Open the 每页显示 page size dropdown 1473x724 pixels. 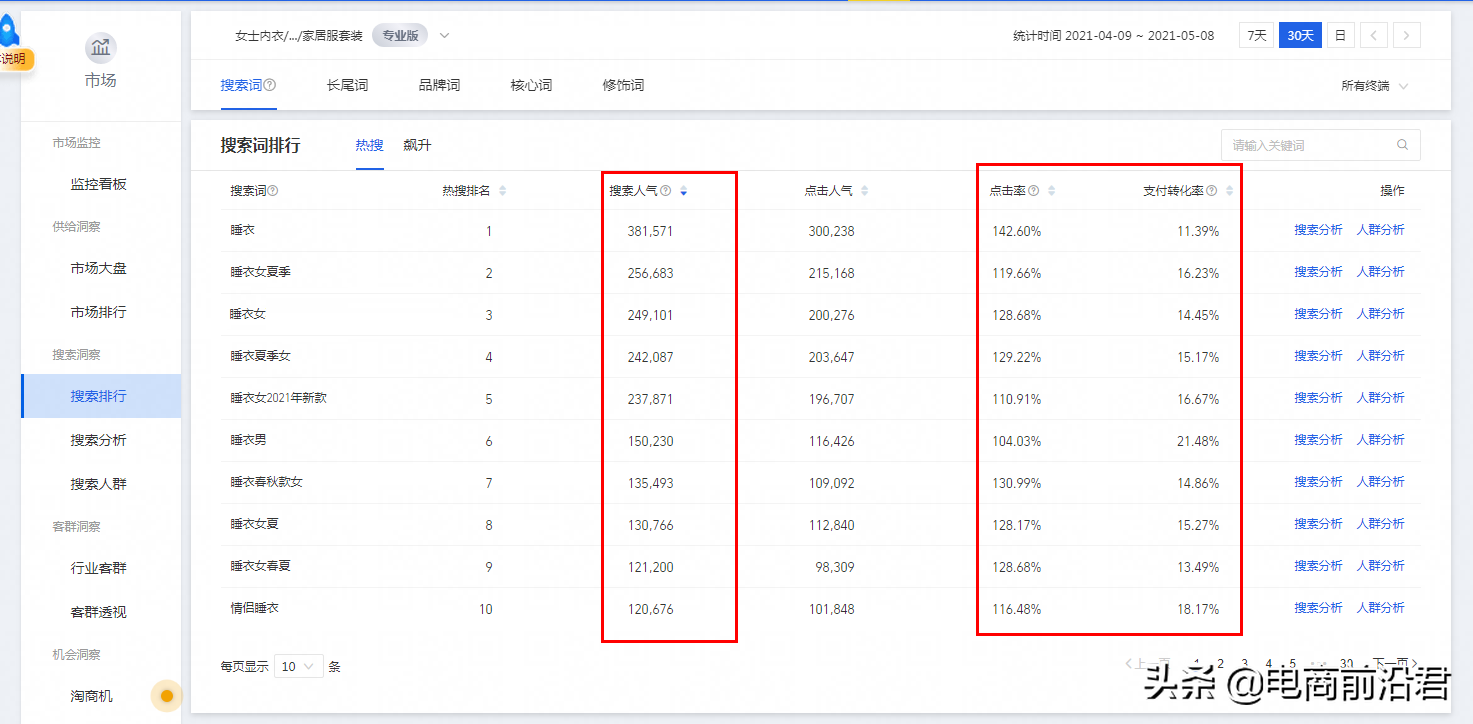(298, 665)
